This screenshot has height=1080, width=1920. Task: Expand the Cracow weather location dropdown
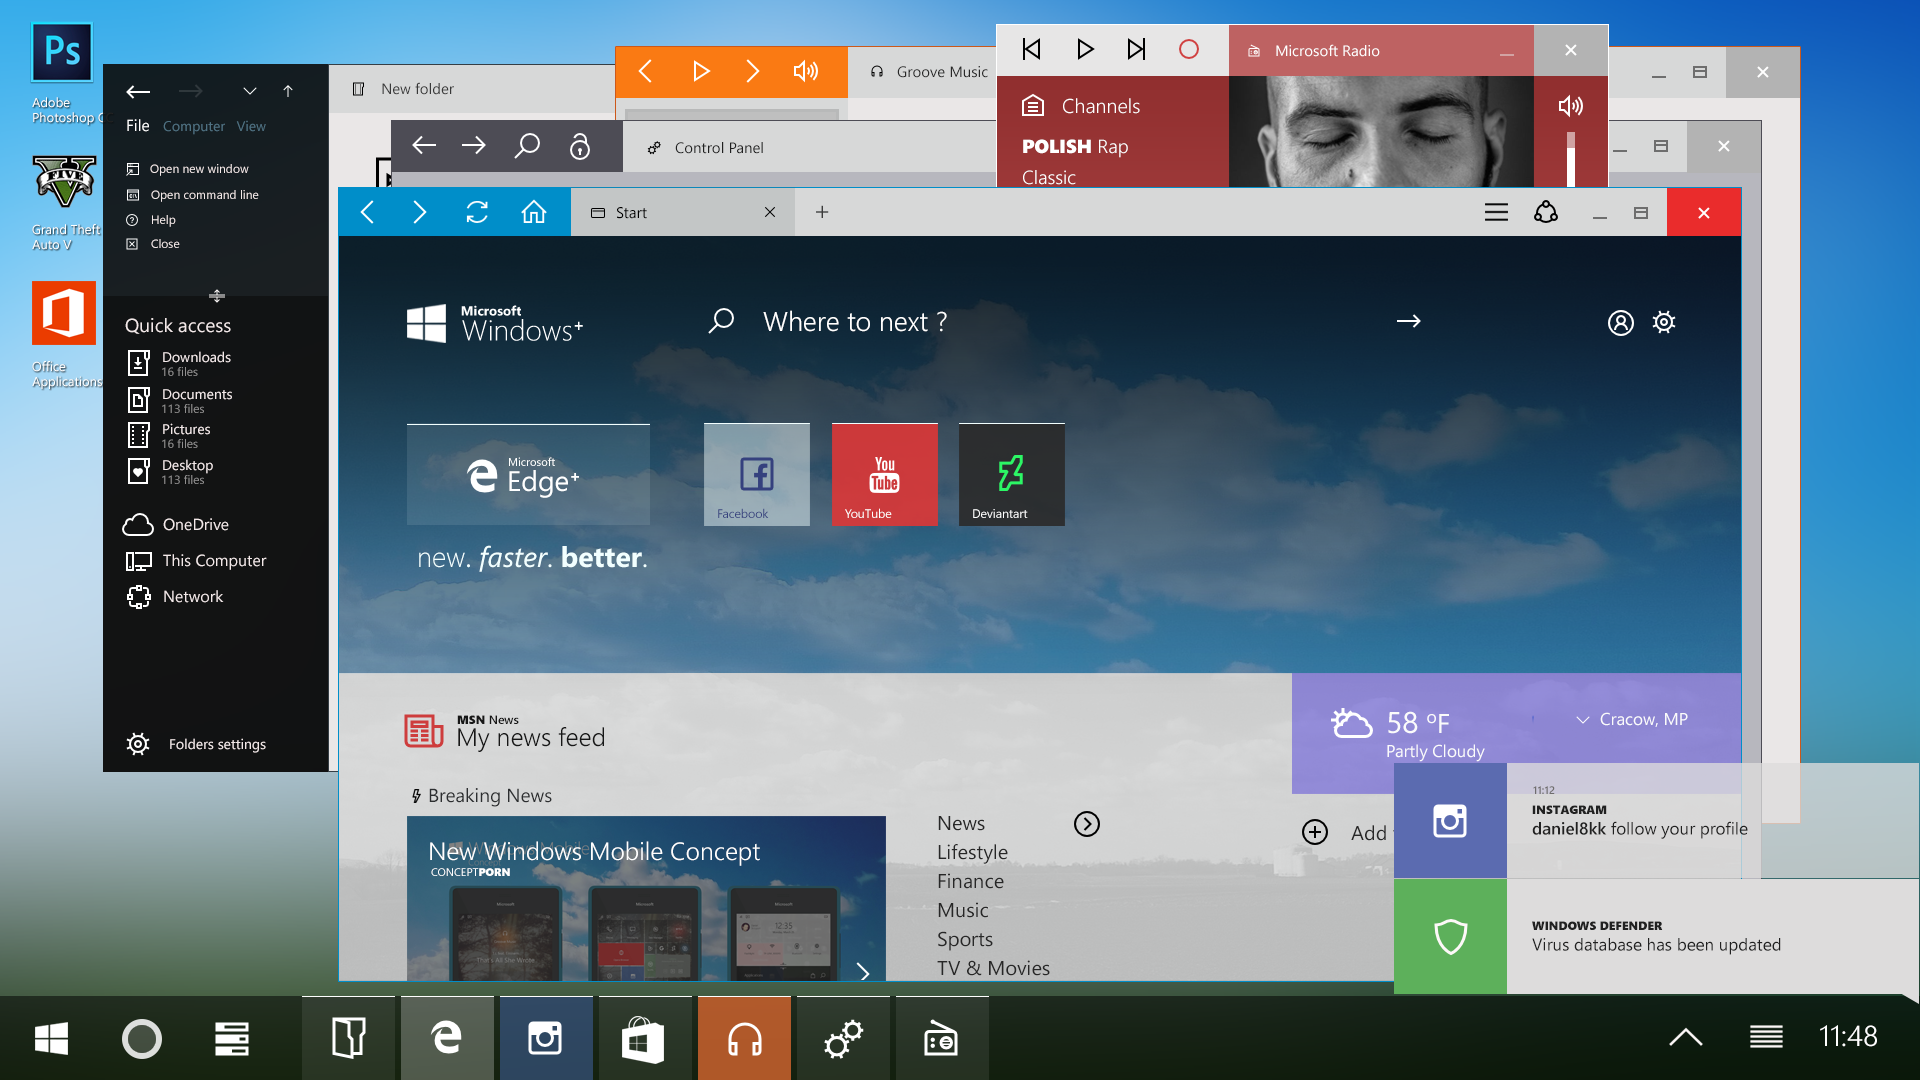click(1582, 719)
